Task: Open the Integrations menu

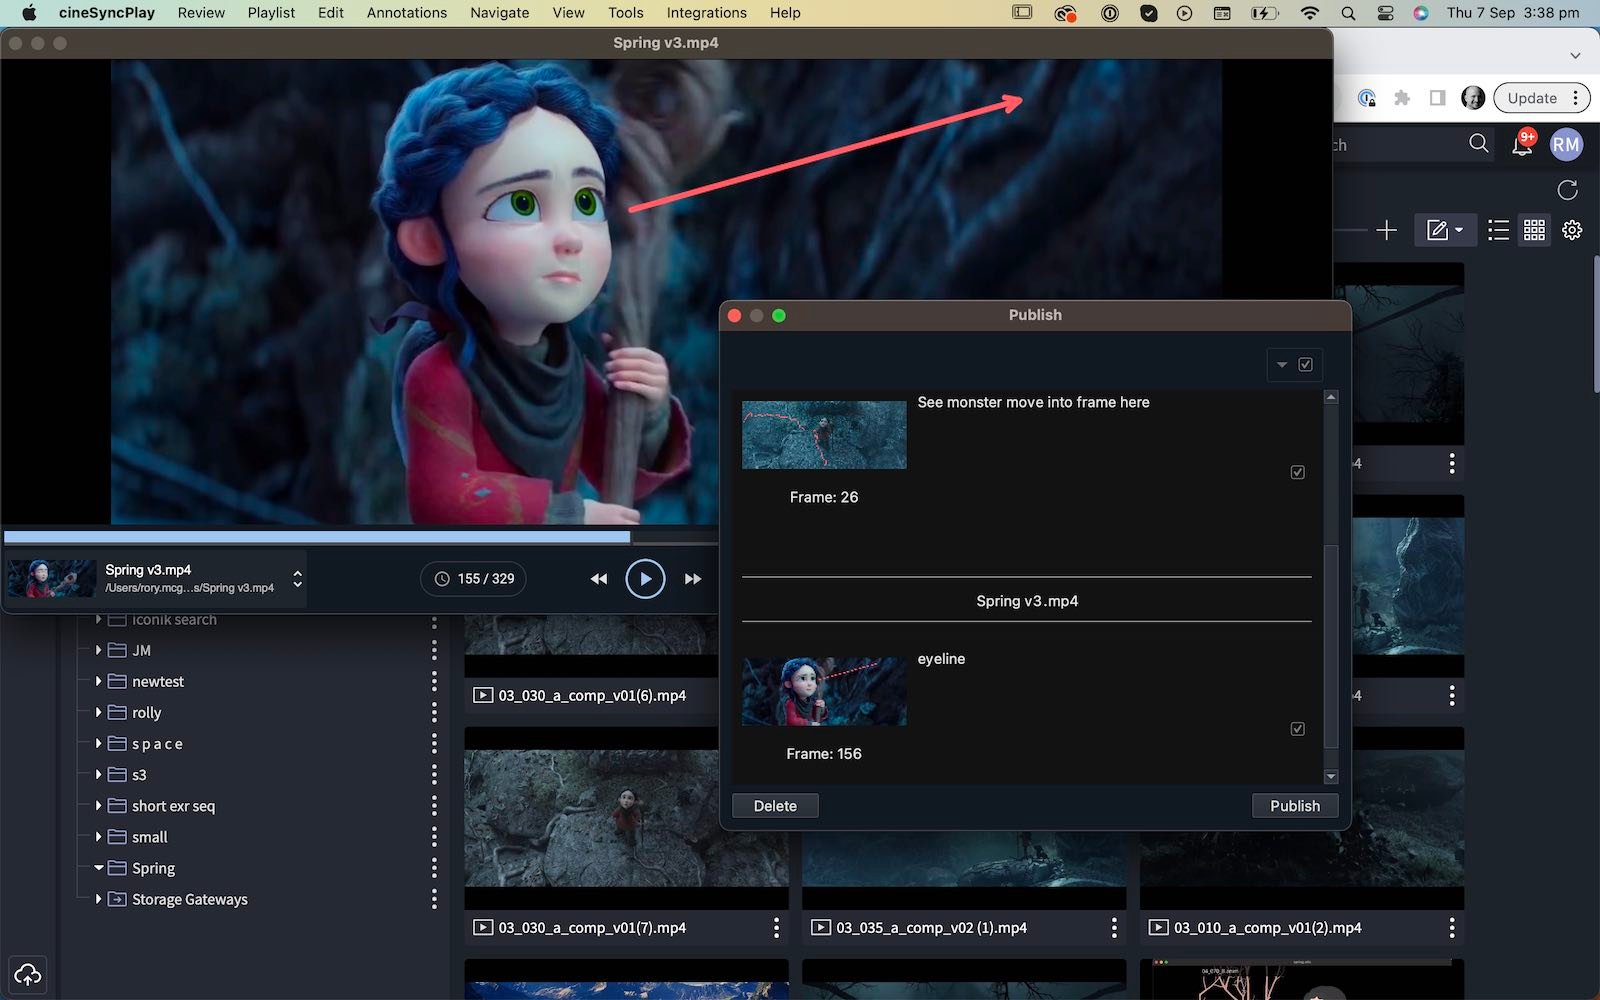Action: 707,13
